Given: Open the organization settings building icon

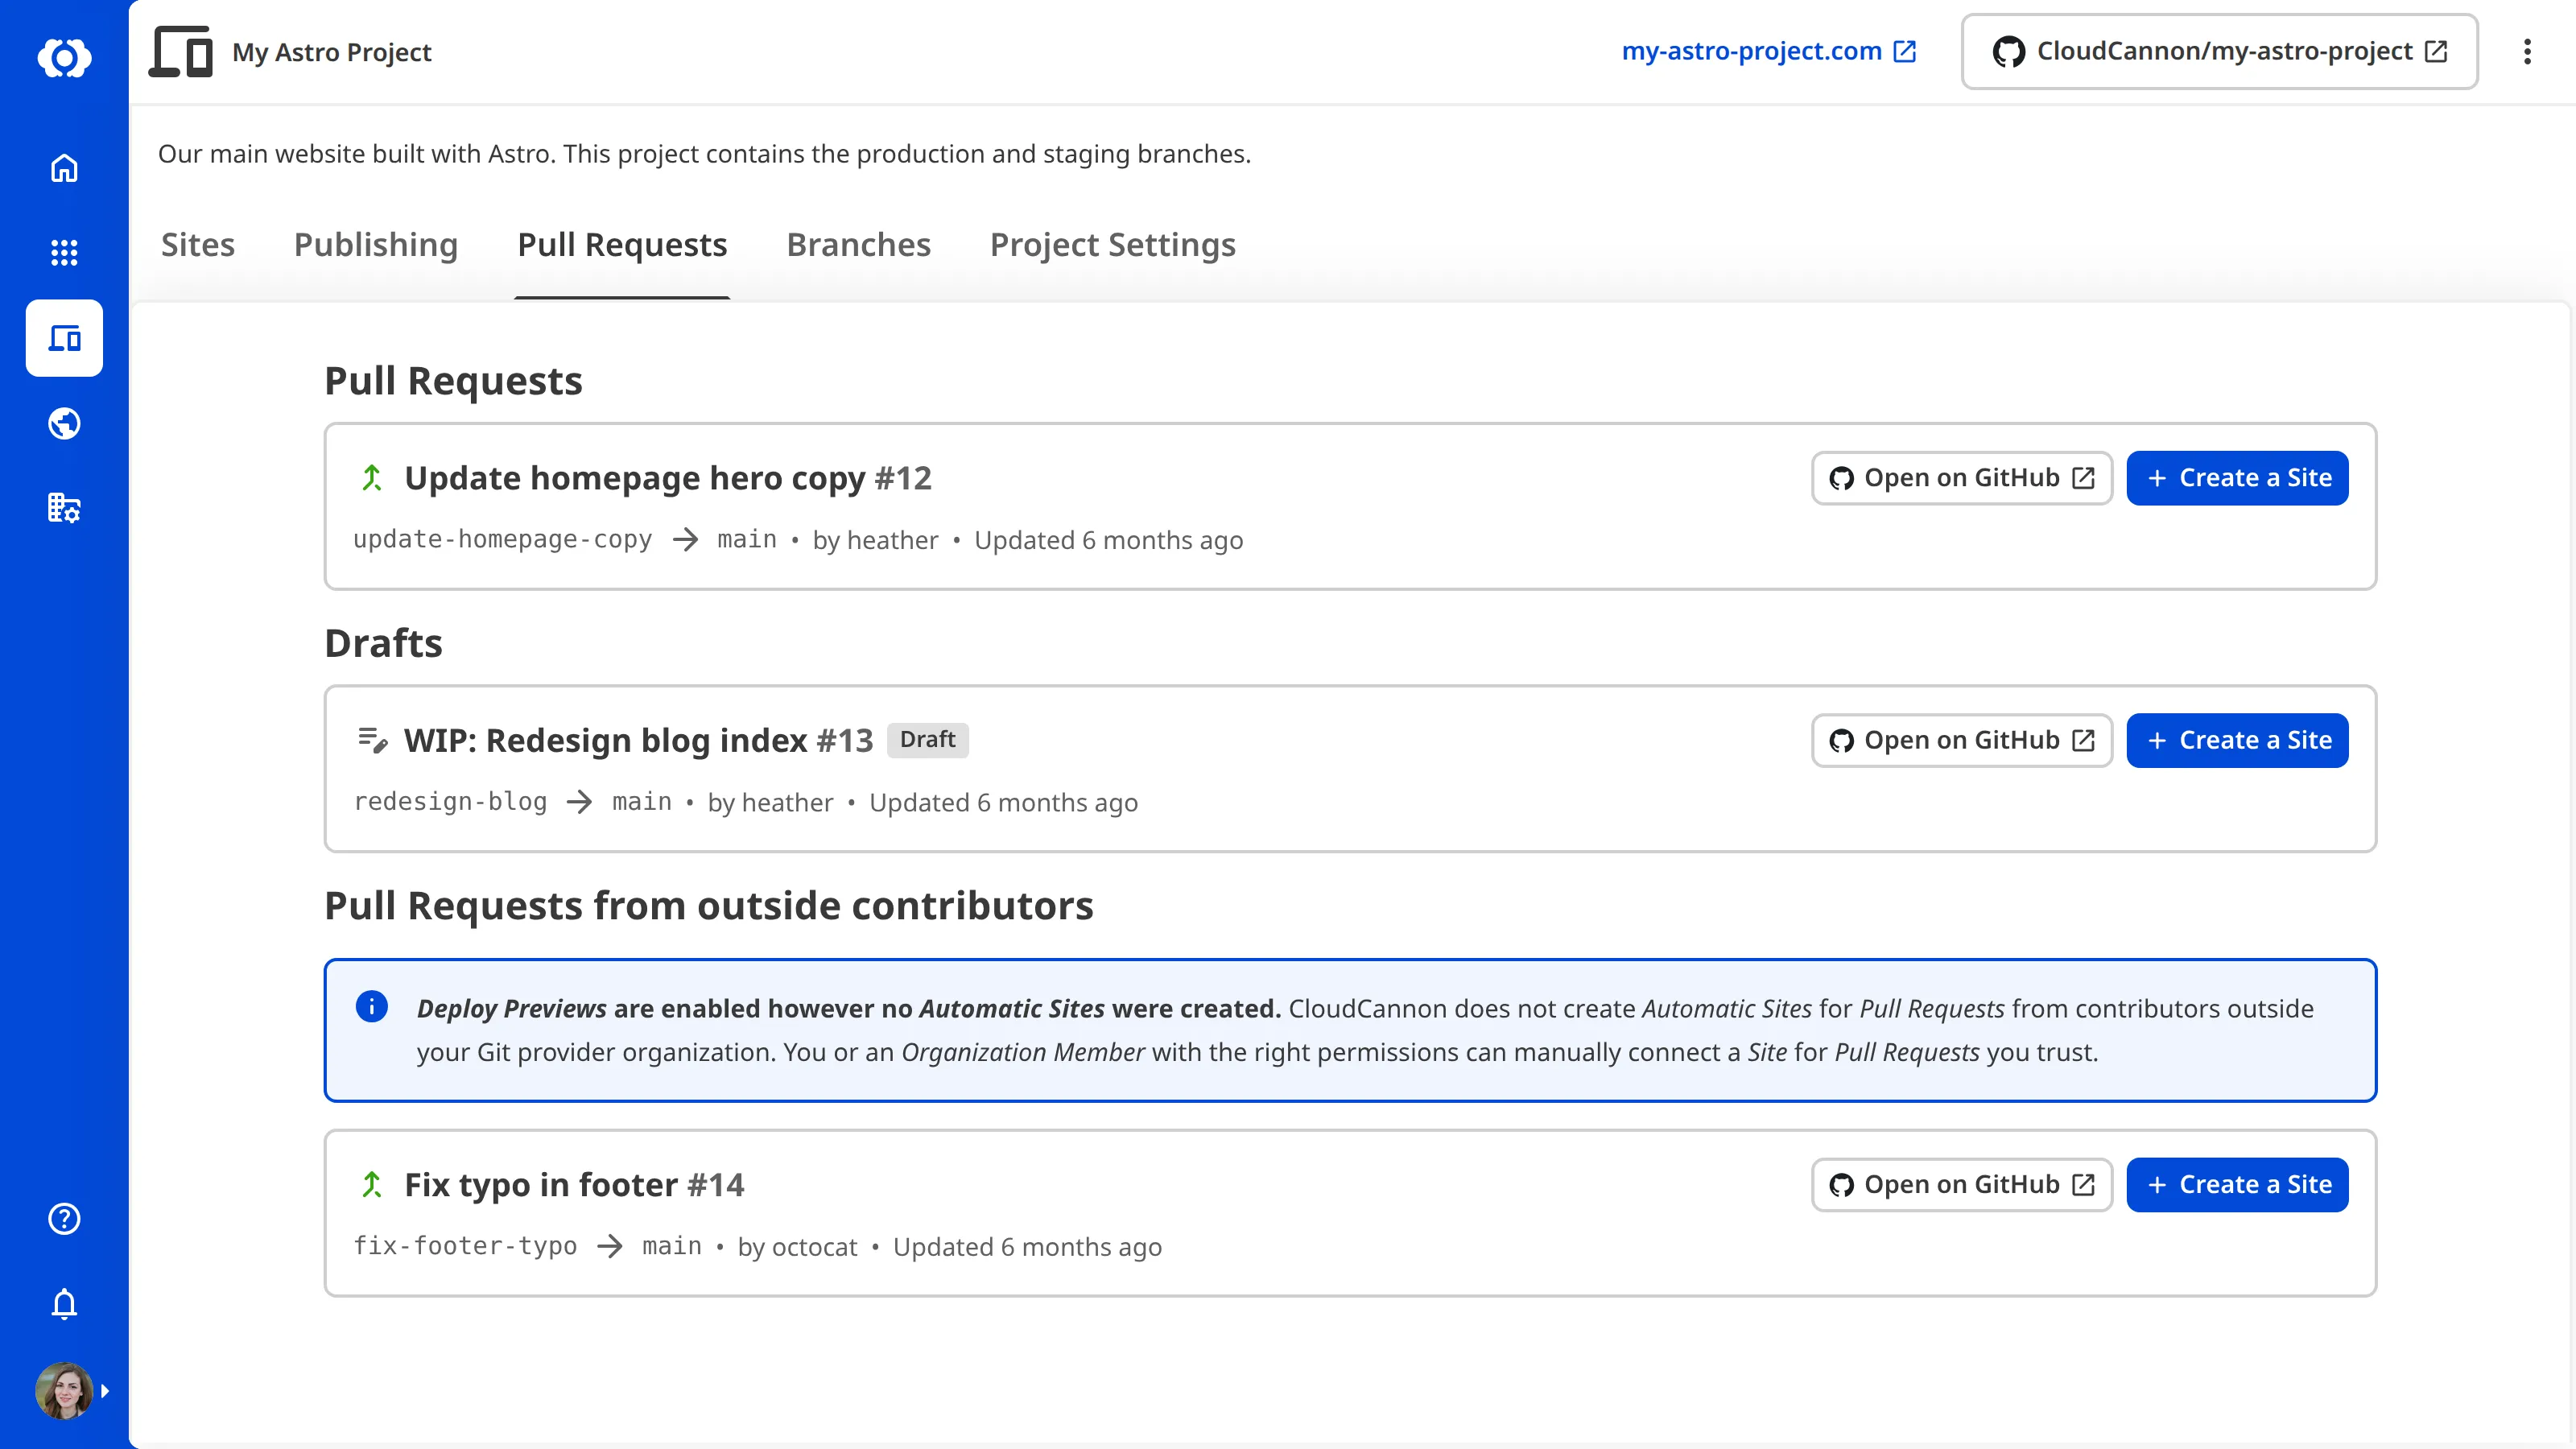Looking at the screenshot, I should pos(64,508).
